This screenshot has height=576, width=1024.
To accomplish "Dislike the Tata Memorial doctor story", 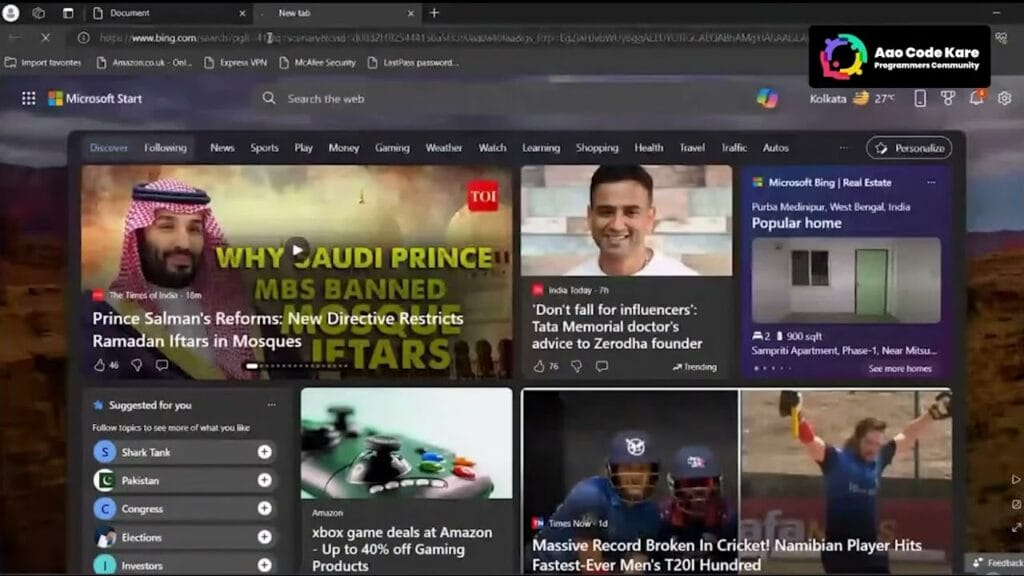I will (x=576, y=367).
